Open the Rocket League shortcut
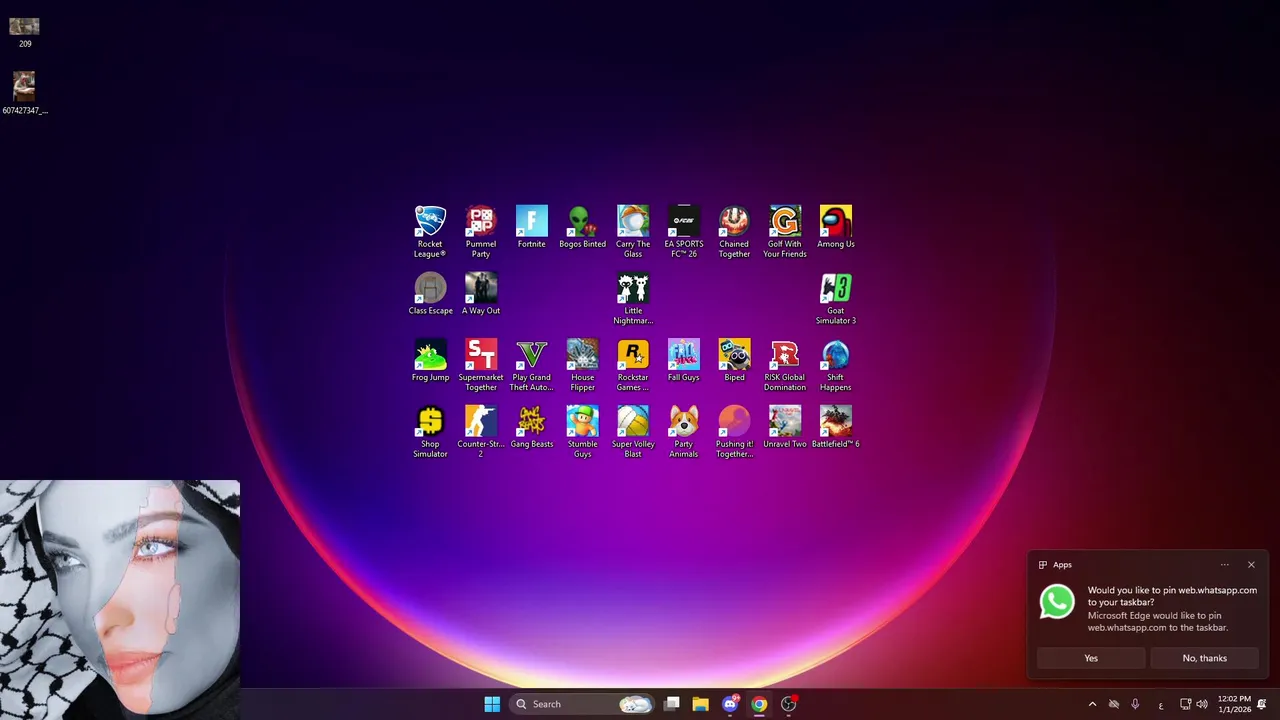 coord(430,231)
